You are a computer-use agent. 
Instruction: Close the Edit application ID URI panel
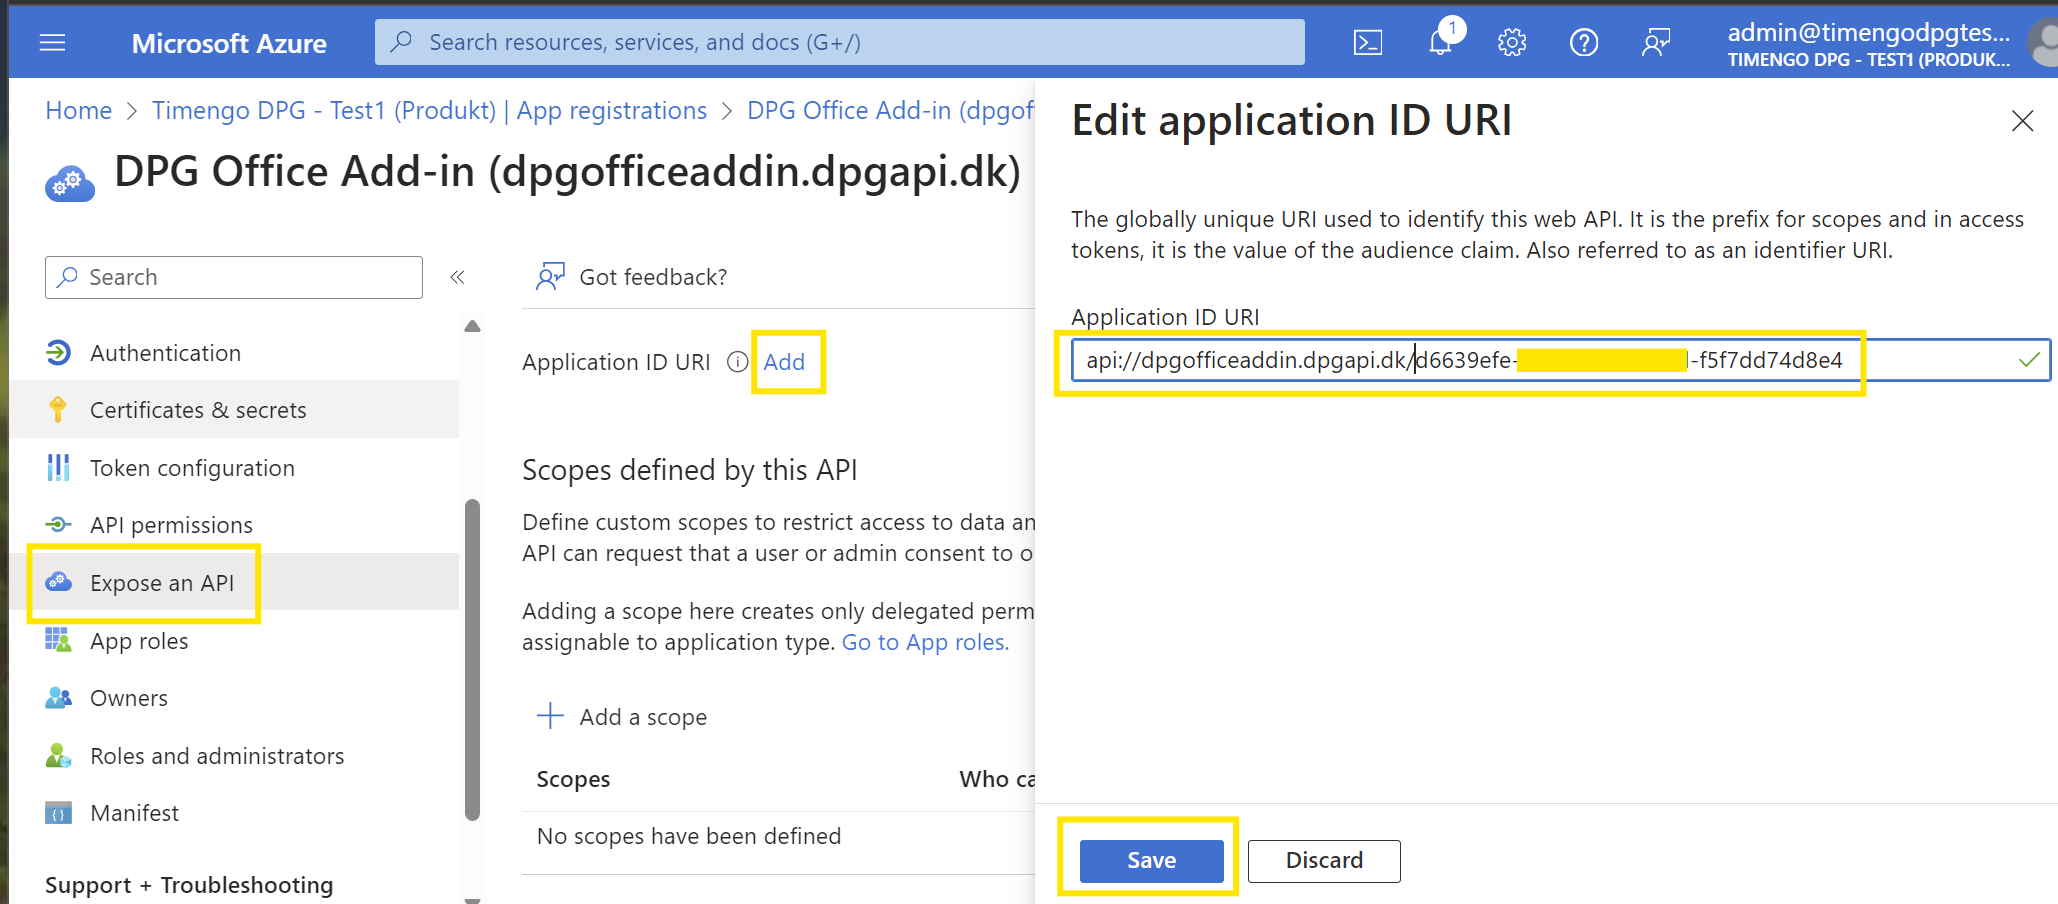tap(2022, 121)
